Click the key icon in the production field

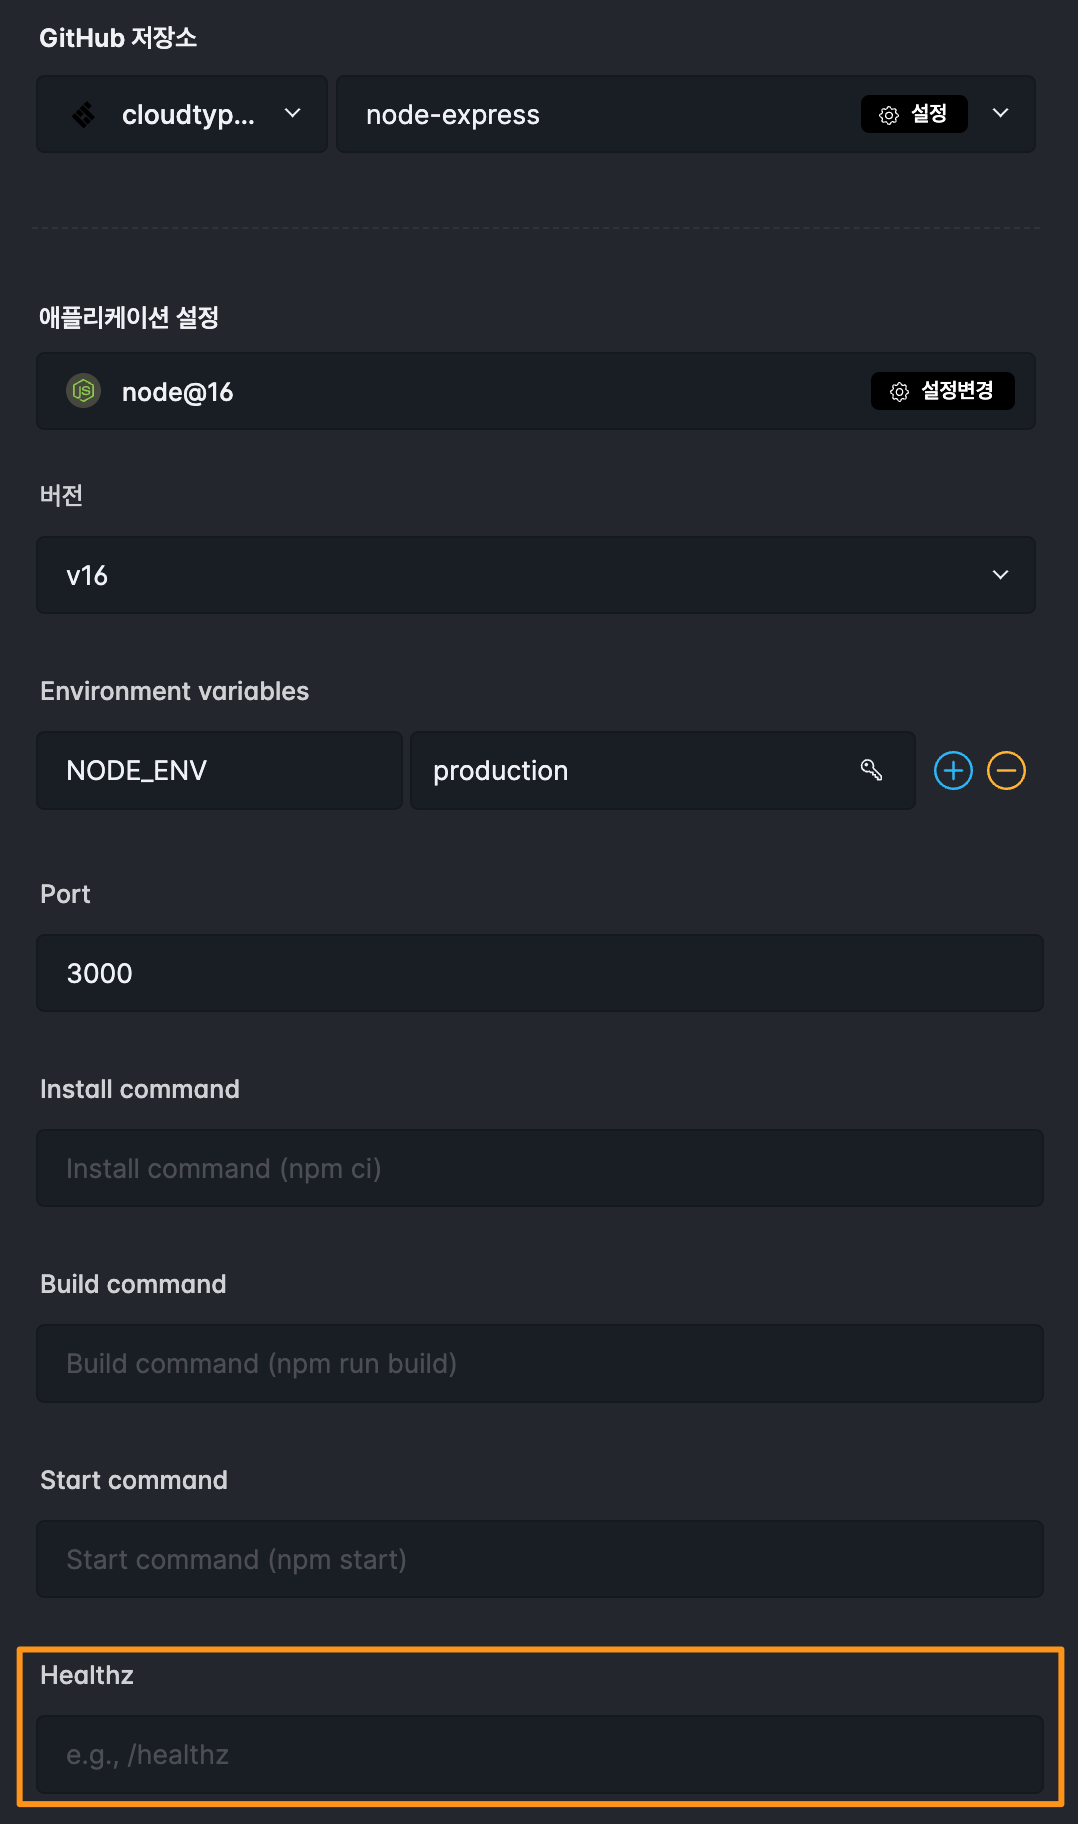[871, 769]
